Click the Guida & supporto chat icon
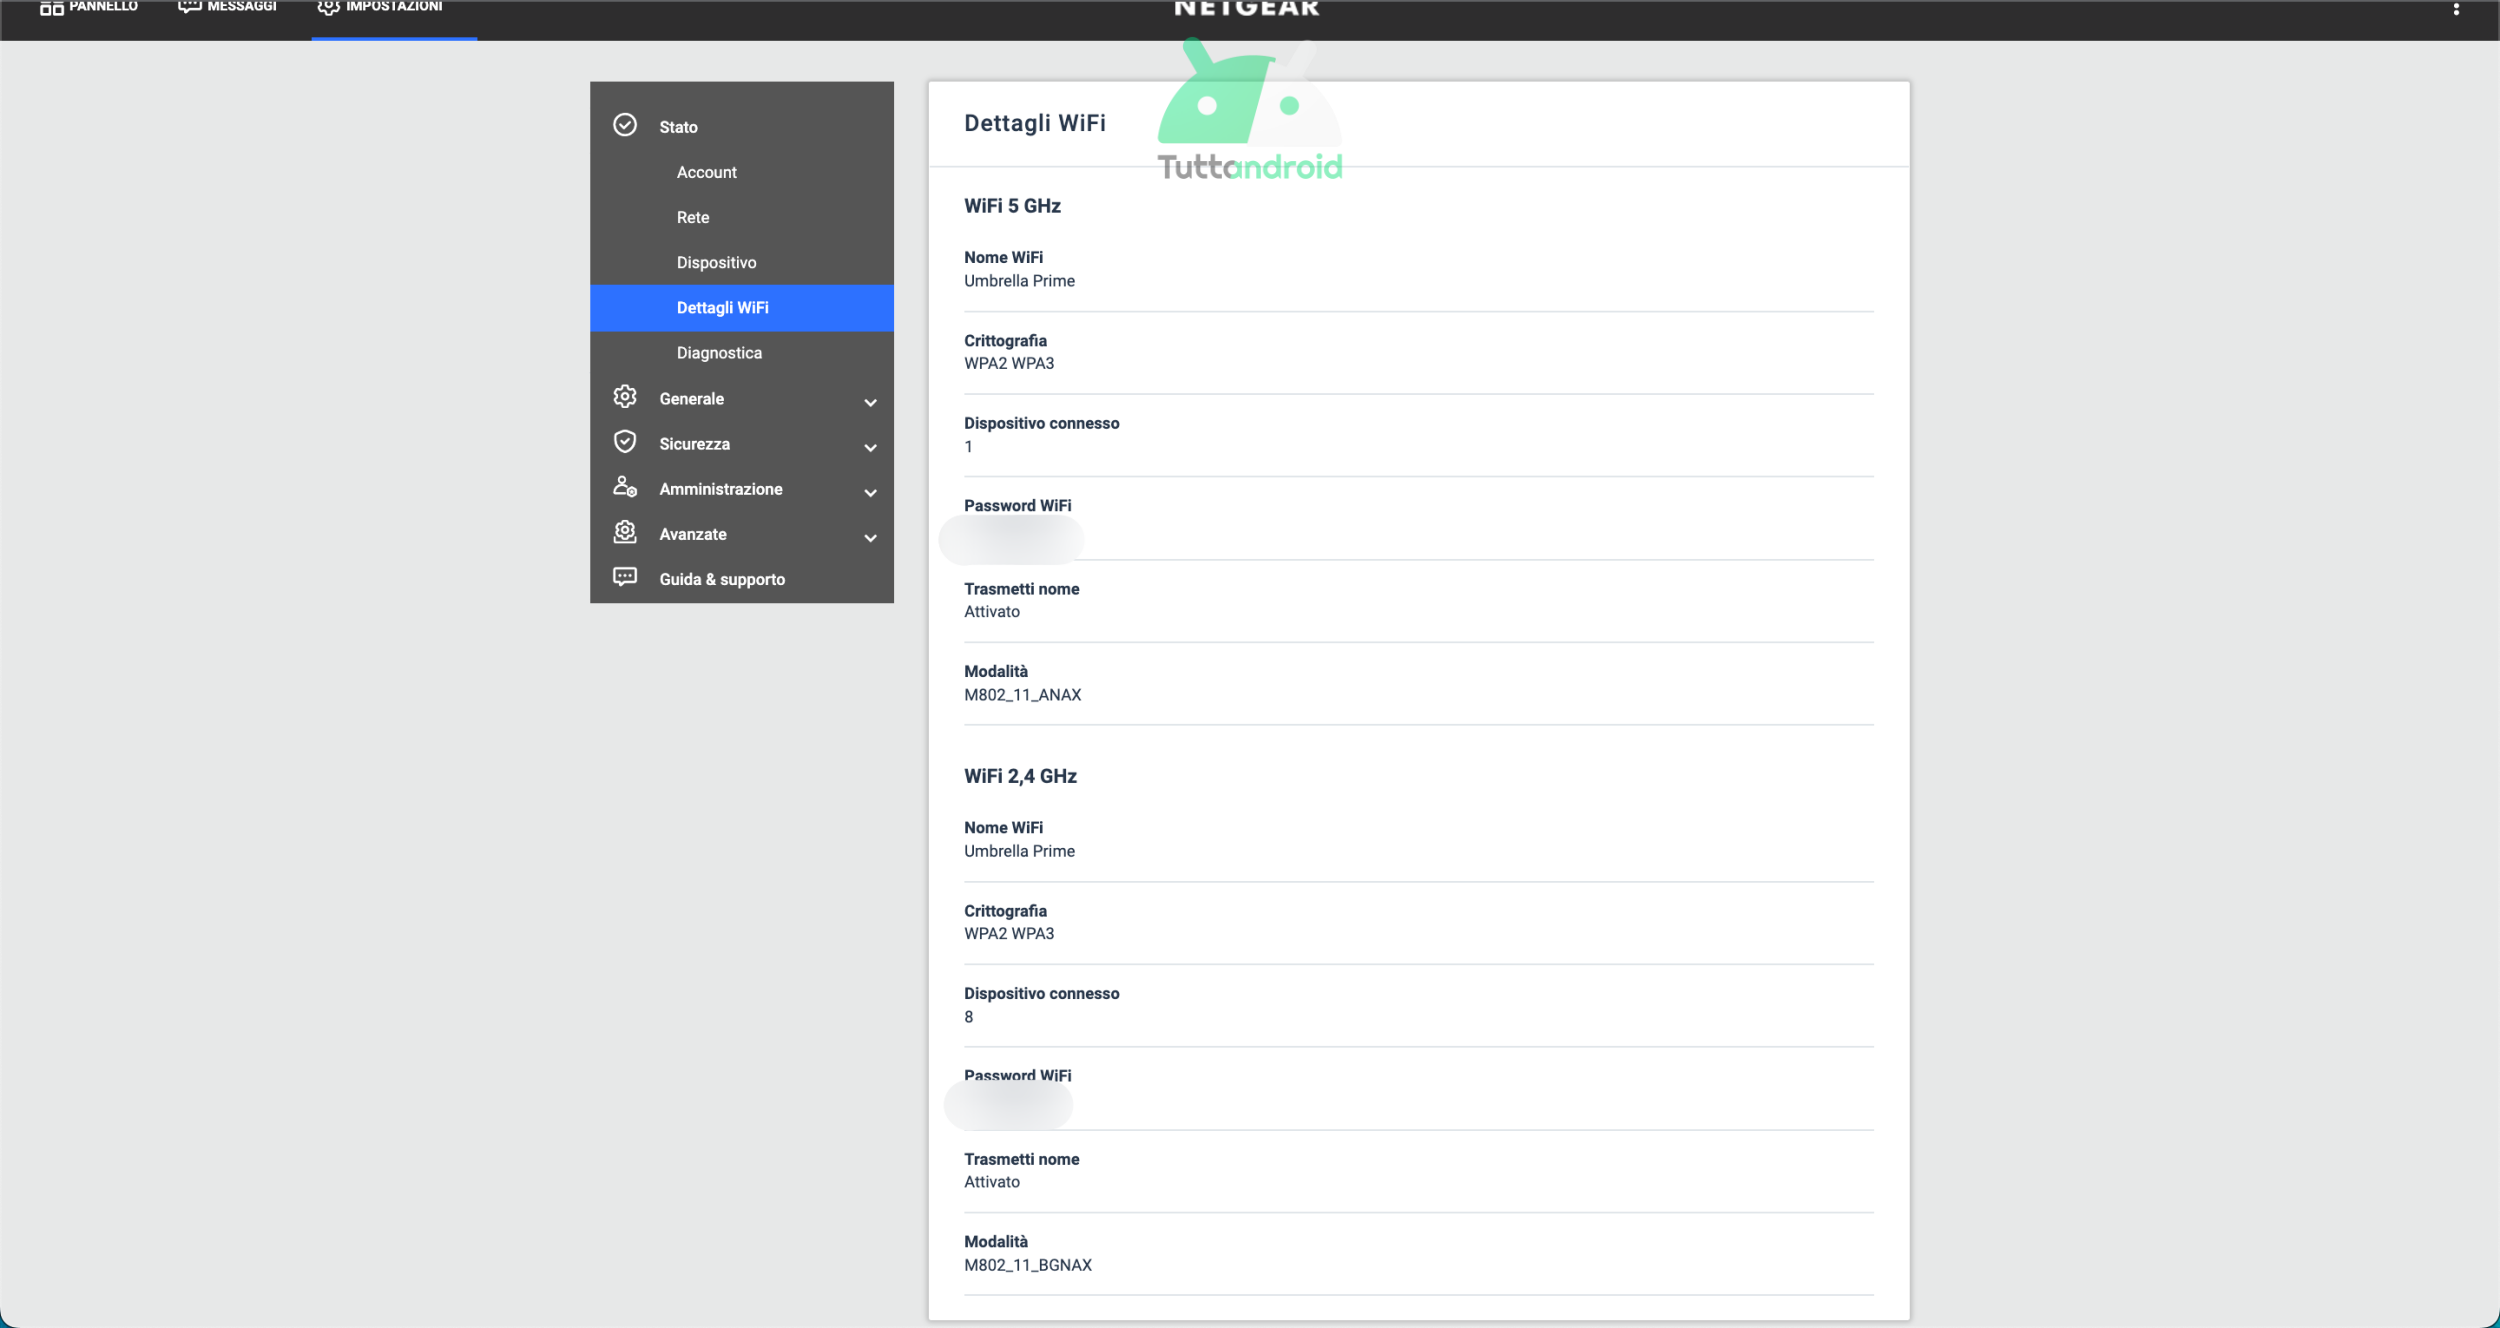Image resolution: width=2500 pixels, height=1328 pixels. (x=625, y=577)
